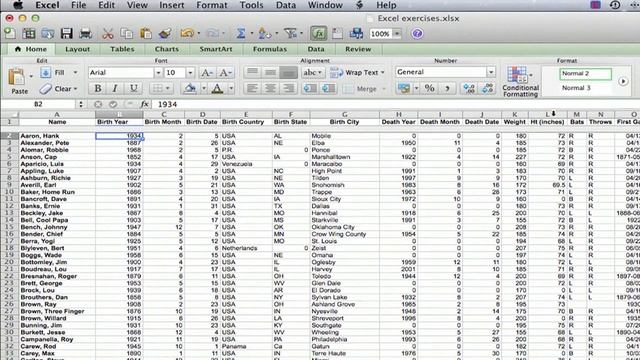640x360 pixels.
Task: Open the zoom 100% dropdown
Action: [x=397, y=33]
